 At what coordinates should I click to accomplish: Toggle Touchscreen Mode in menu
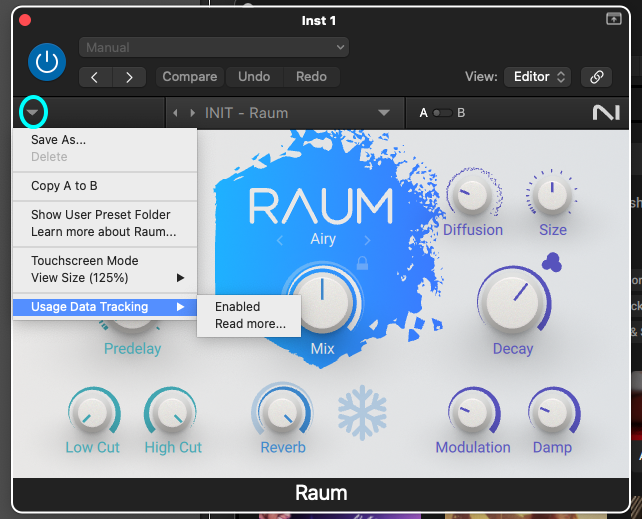pos(105,261)
